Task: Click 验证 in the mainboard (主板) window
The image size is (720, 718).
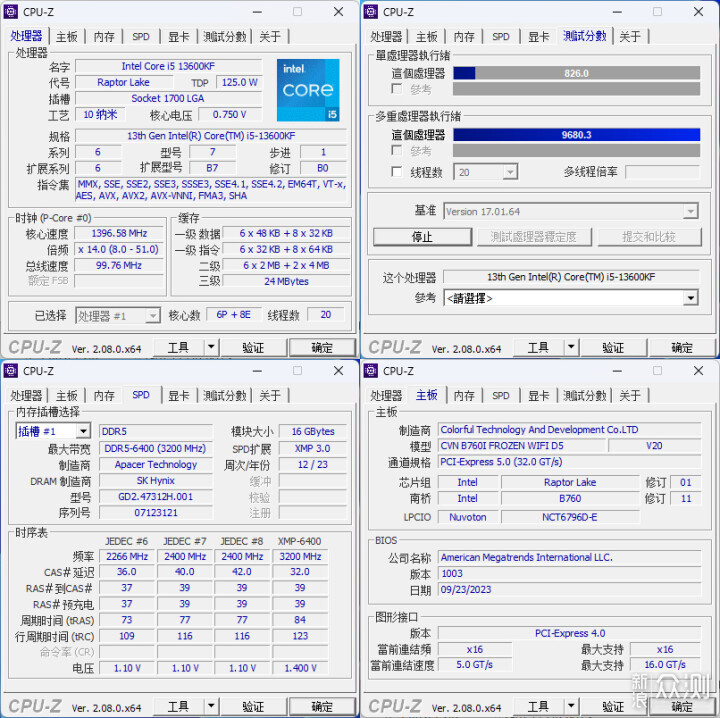Action: pos(613,707)
